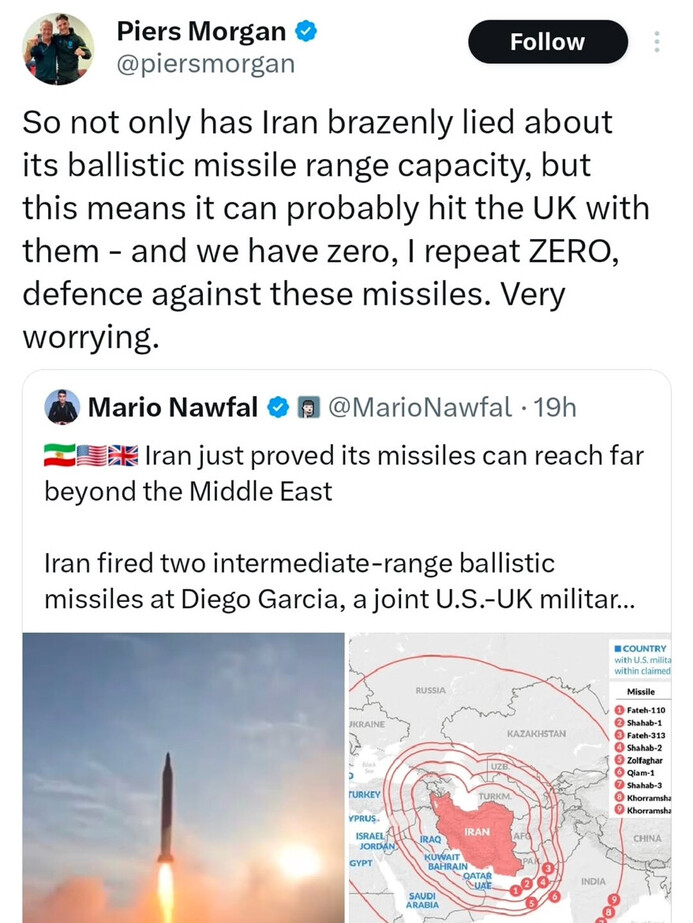The width and height of the screenshot is (693, 923).
Task: Click the affiliate badge icon before @MarioNawfal
Action: click(308, 408)
